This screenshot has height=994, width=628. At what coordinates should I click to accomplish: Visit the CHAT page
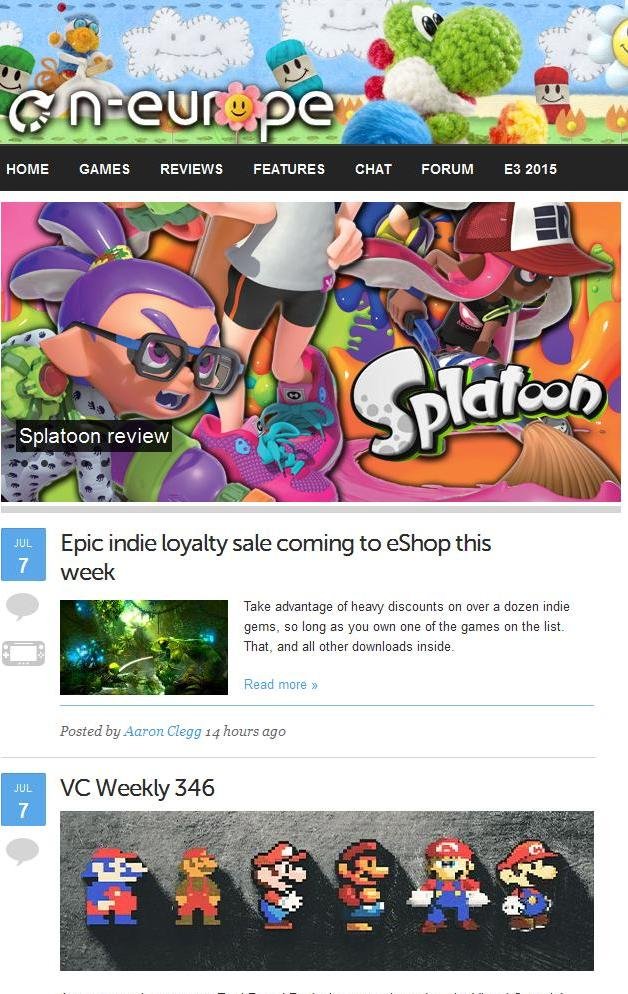373,169
